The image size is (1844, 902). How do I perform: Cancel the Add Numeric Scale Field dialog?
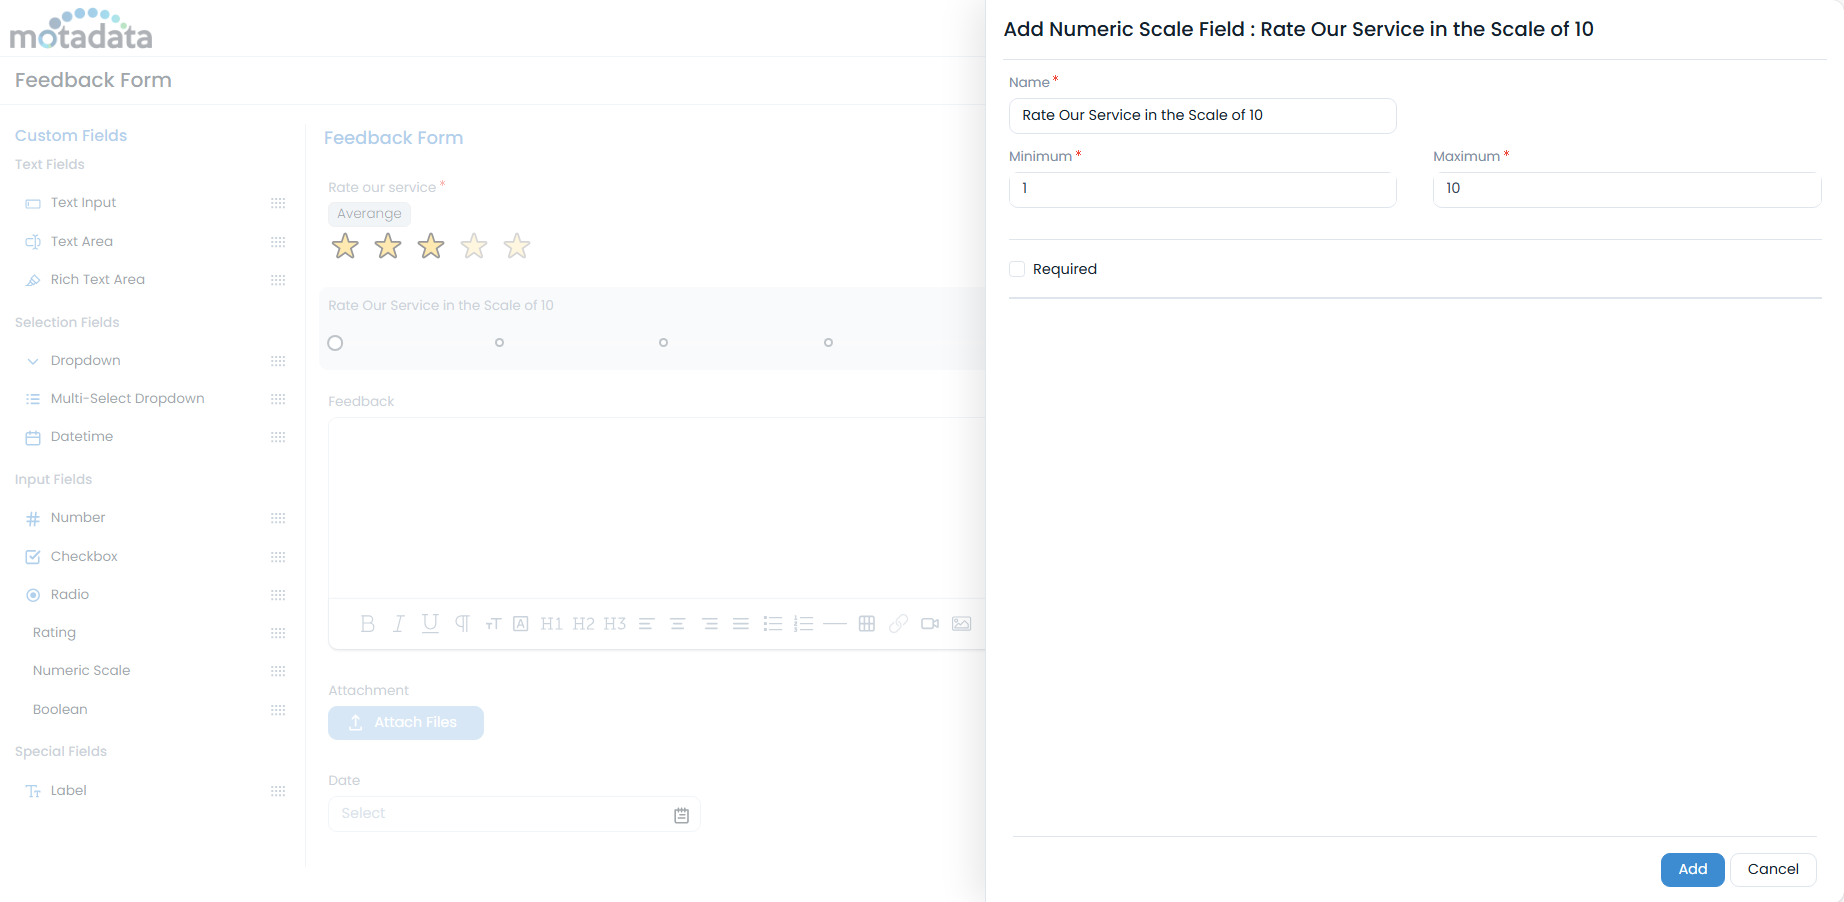coord(1772,869)
